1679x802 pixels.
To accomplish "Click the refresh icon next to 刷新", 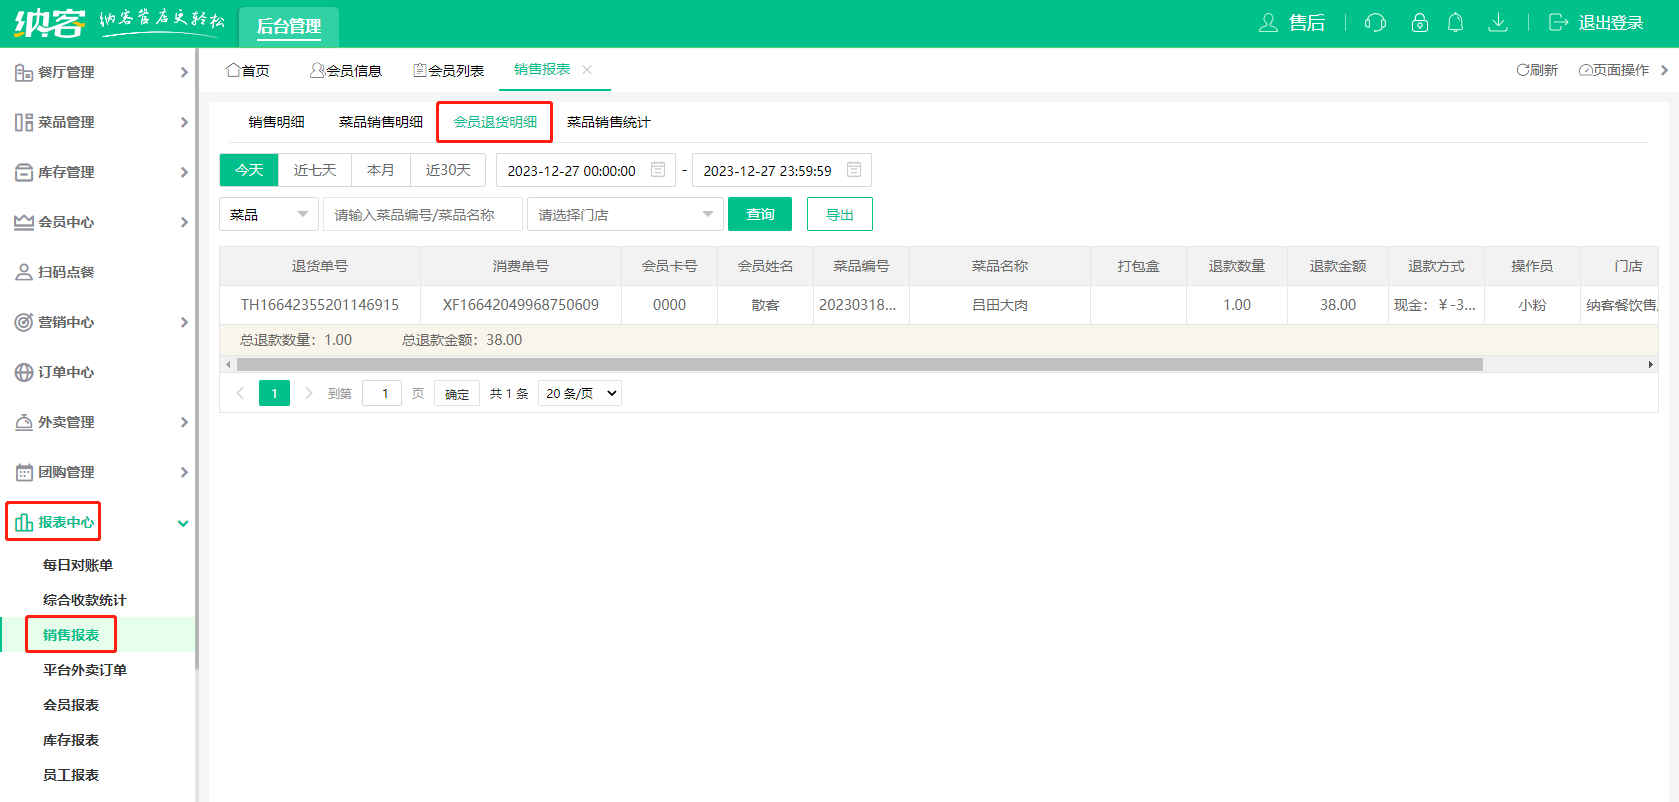I will tap(1522, 70).
